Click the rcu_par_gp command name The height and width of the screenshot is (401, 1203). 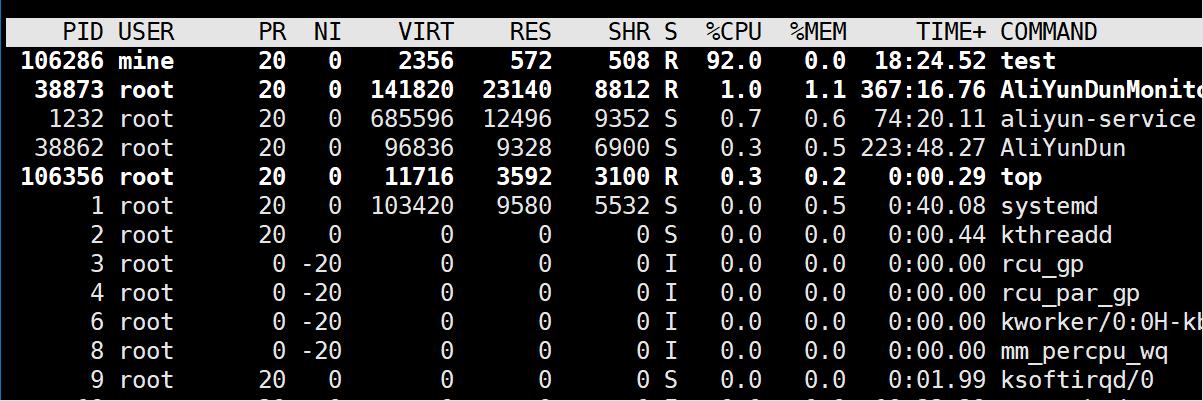tap(1071, 294)
